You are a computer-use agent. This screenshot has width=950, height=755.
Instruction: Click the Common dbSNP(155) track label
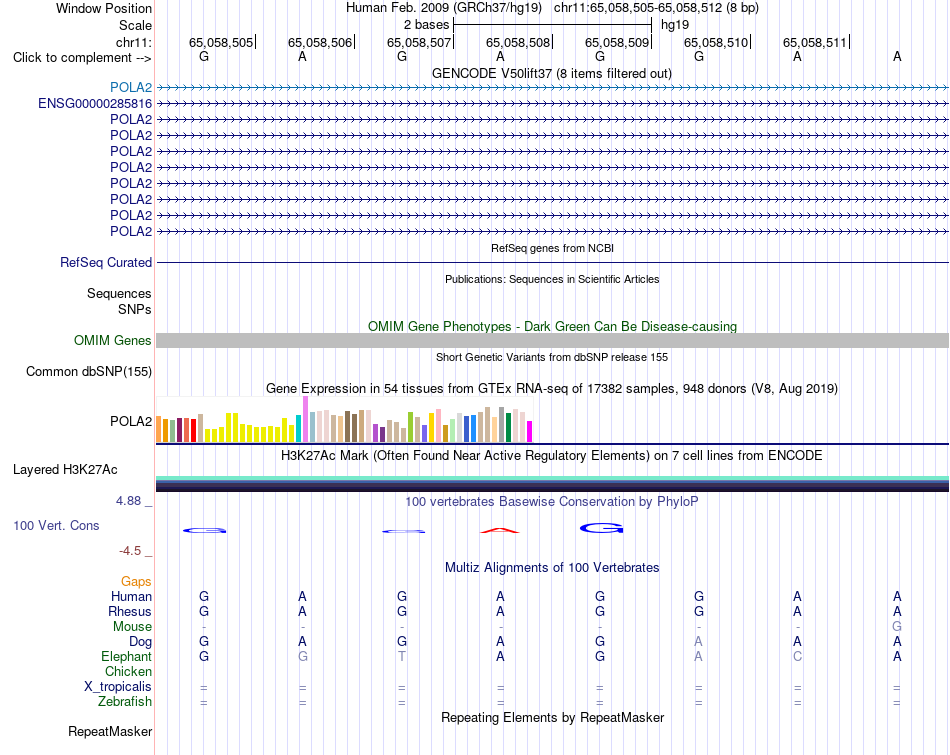click(x=89, y=371)
